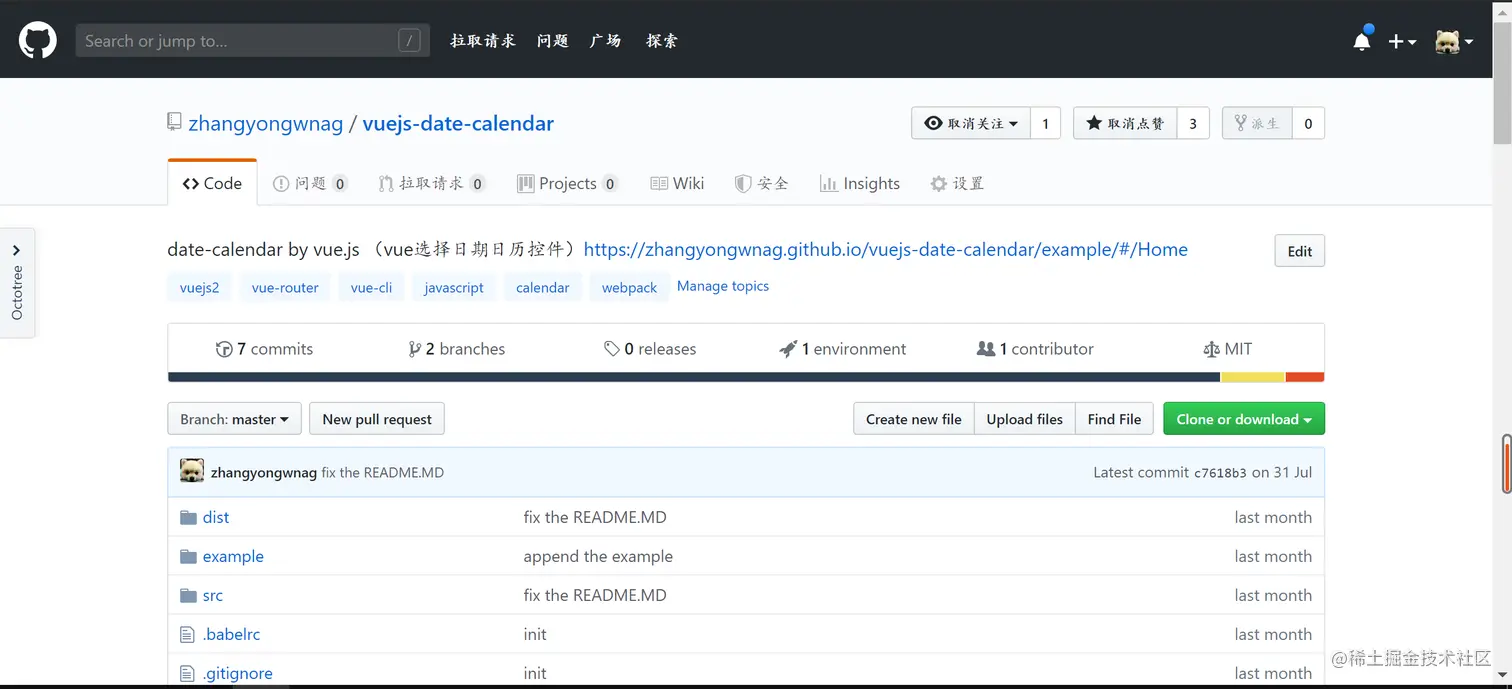Open the Insights tab

[860, 183]
